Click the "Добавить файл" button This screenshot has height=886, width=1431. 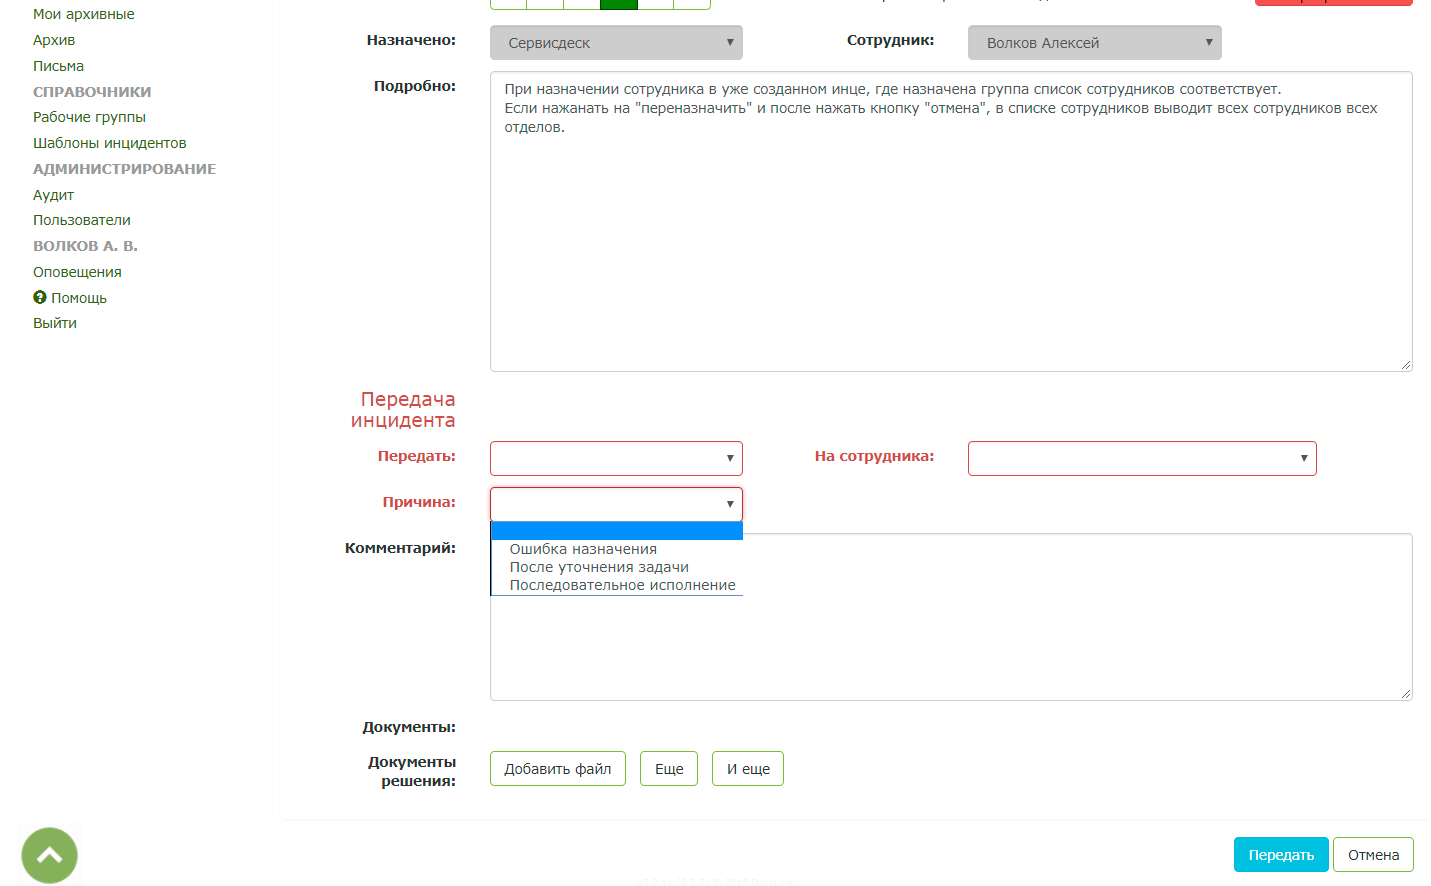click(557, 768)
